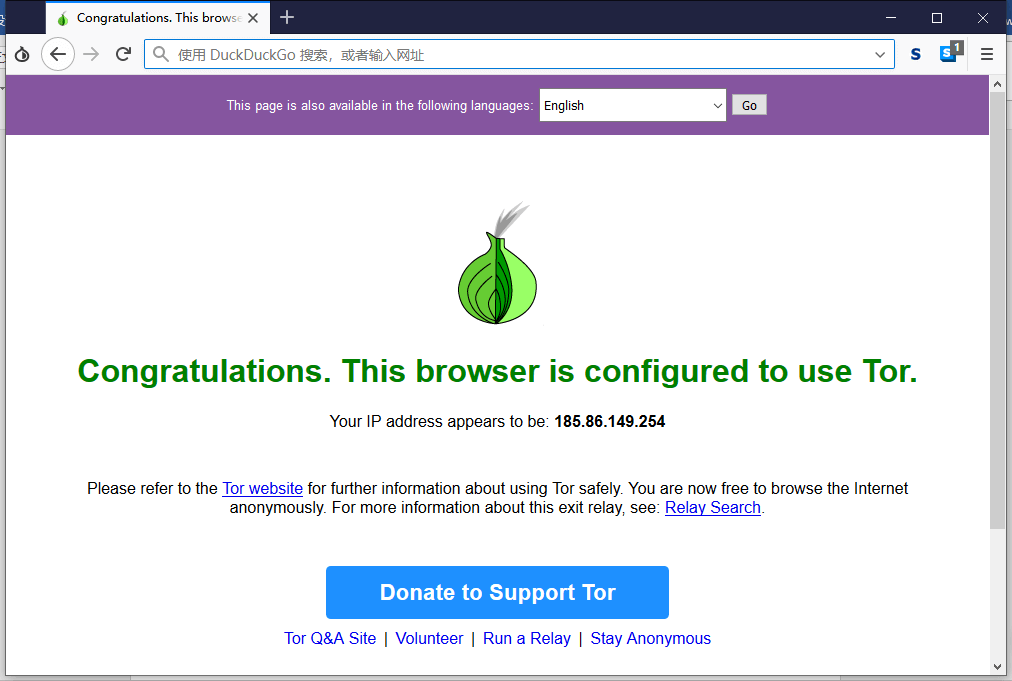
Task: Open the blue S extension icon
Action: pos(915,54)
